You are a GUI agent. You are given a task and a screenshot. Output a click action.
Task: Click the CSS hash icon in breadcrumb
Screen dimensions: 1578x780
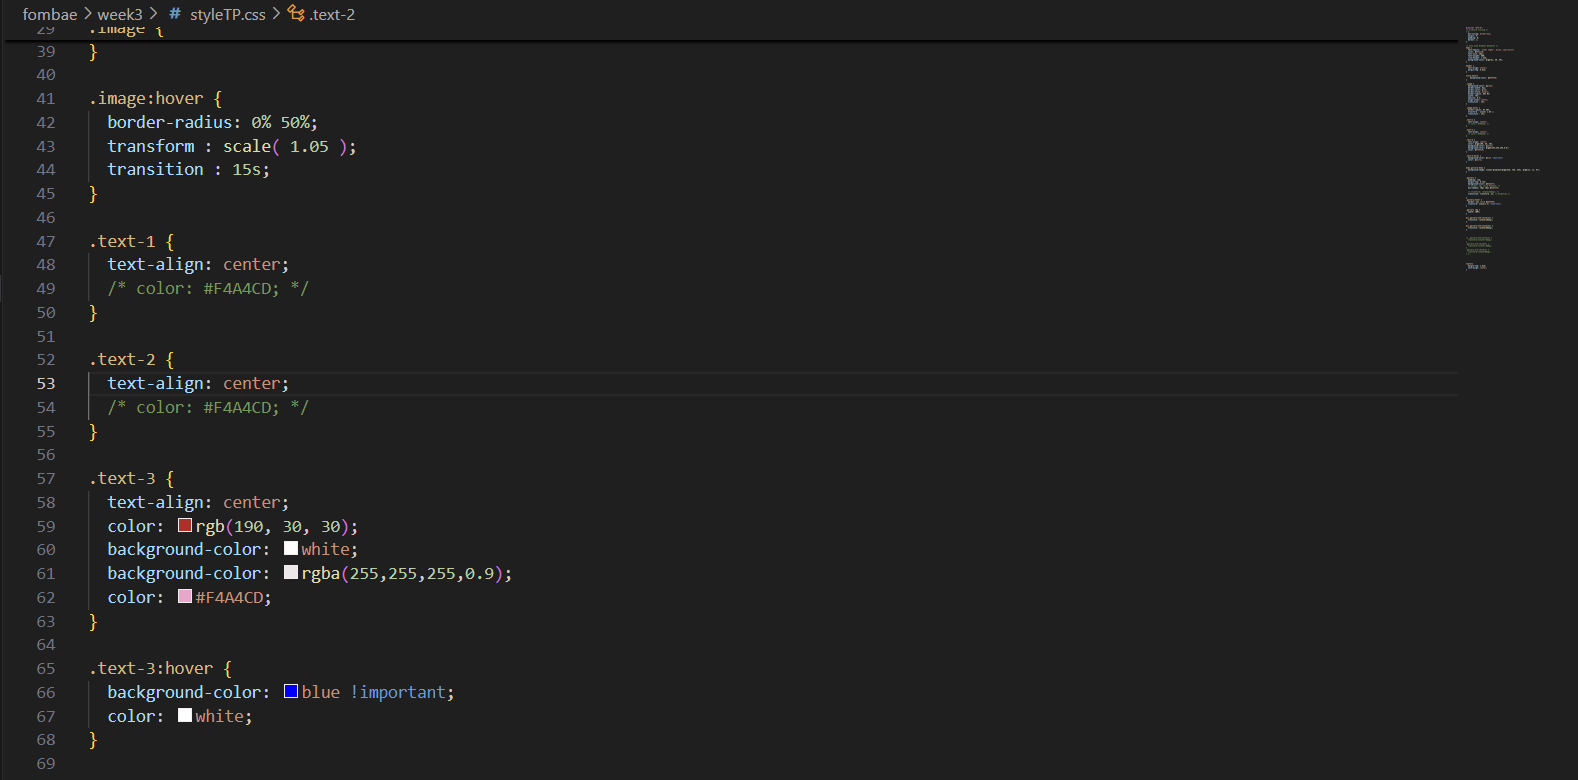point(175,14)
